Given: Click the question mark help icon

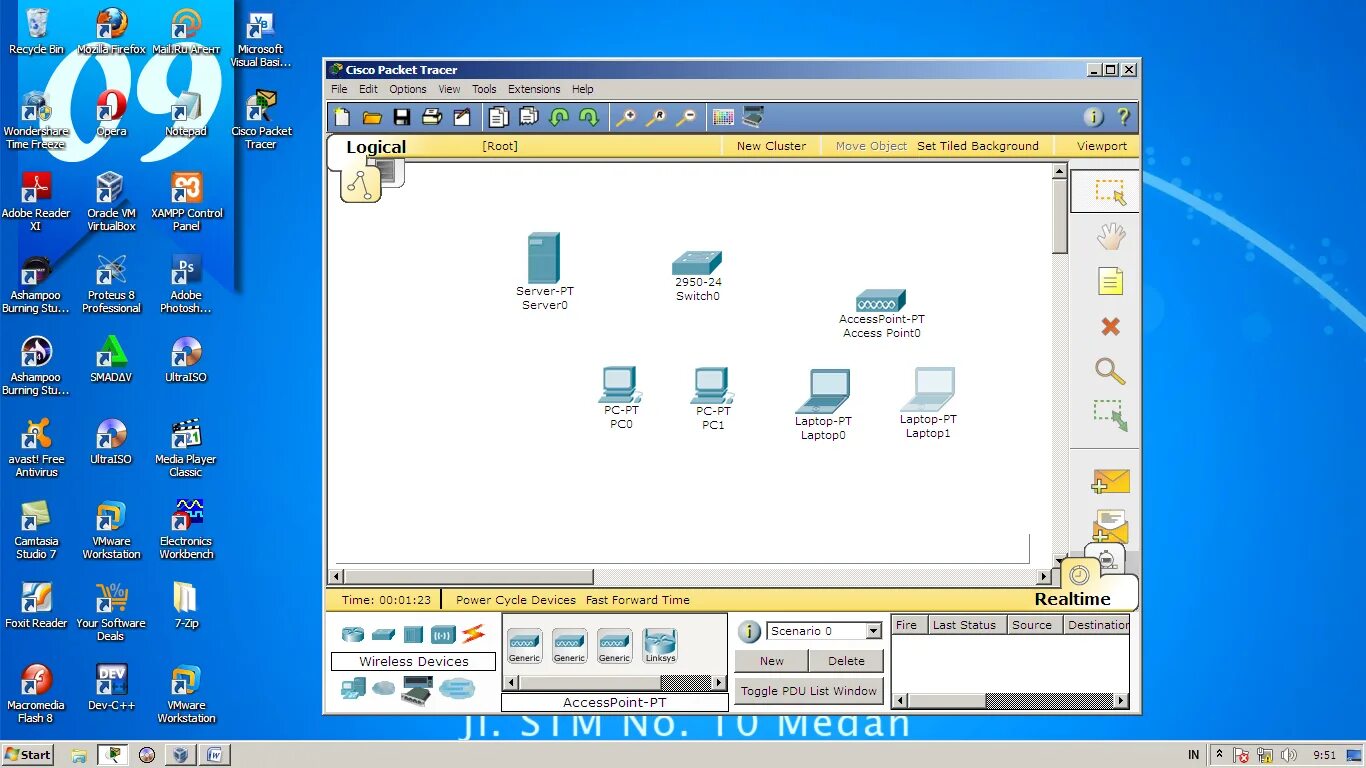Looking at the screenshot, I should click(1123, 117).
